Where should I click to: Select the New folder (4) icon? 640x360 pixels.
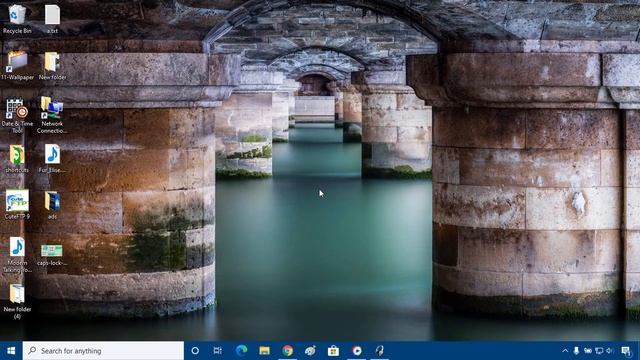pos(17,302)
